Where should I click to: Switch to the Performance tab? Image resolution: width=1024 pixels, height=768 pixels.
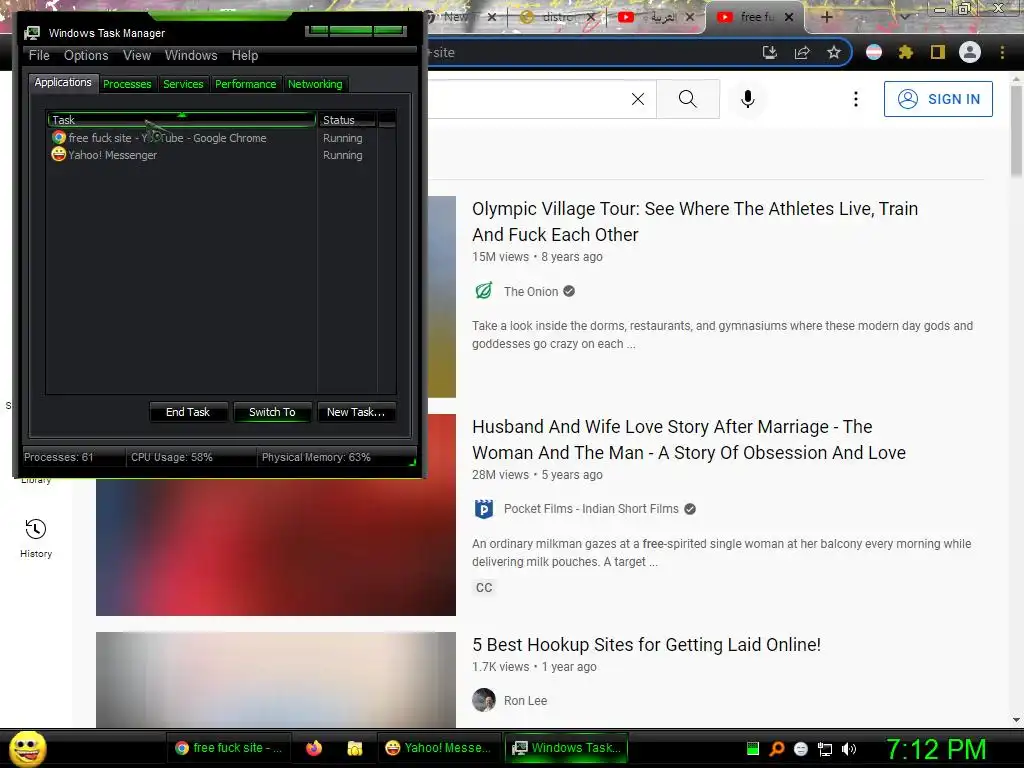point(246,84)
